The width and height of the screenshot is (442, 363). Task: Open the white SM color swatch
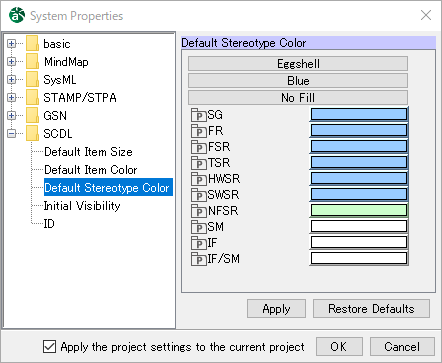click(x=359, y=226)
